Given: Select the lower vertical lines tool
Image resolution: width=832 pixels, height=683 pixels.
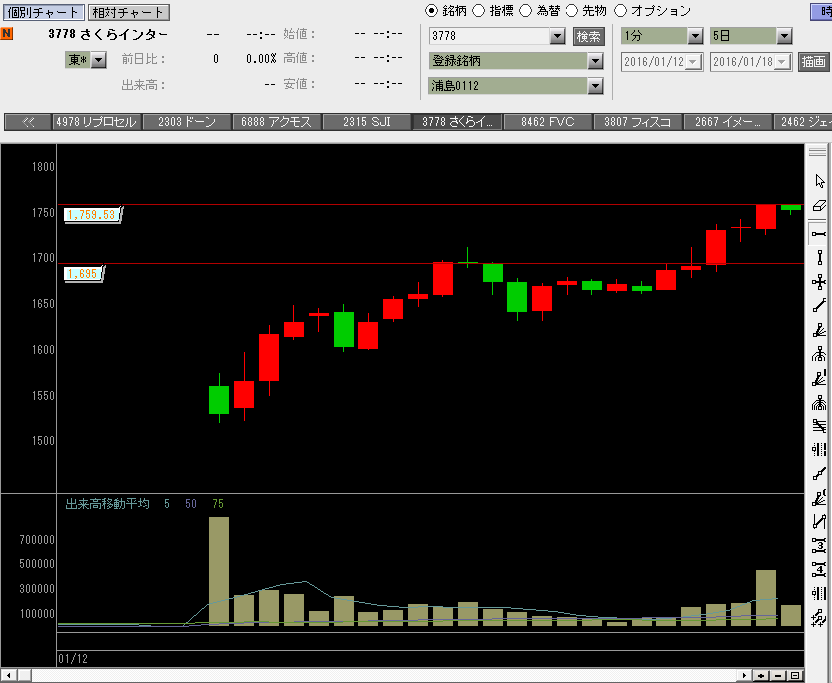Looking at the screenshot, I should tap(819, 594).
